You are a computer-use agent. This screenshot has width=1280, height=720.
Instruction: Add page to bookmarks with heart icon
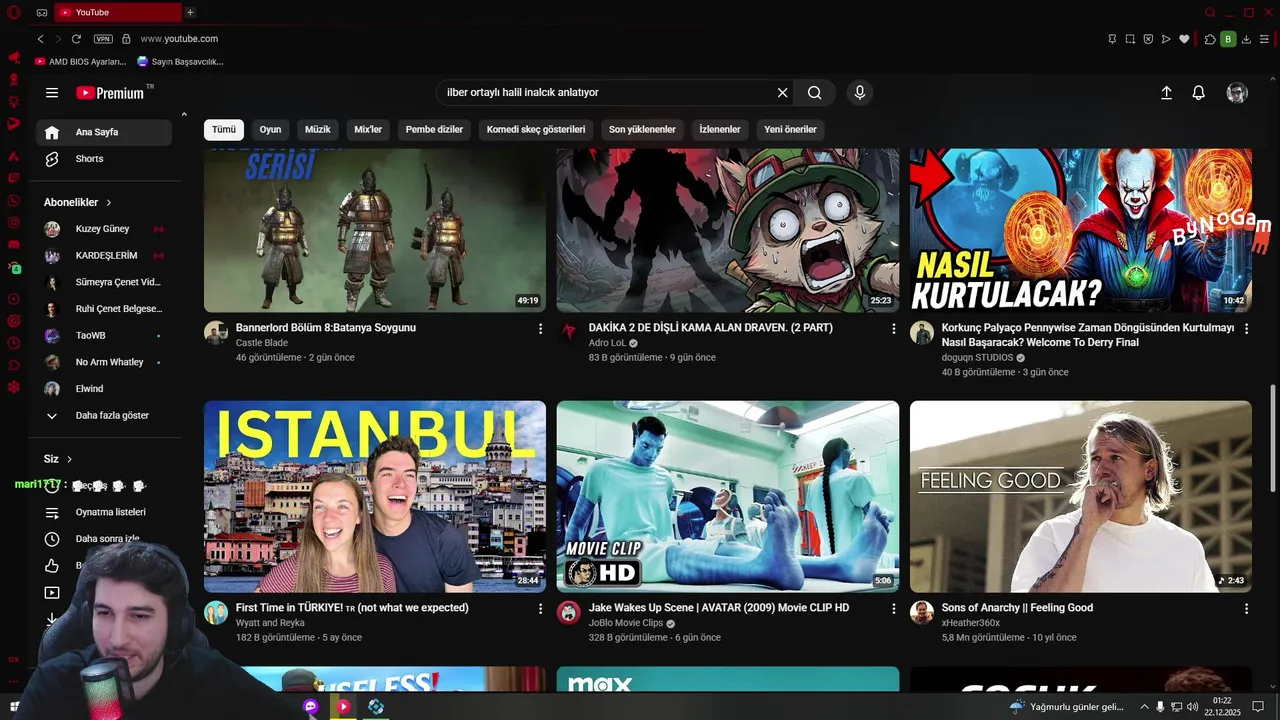pos(1184,39)
